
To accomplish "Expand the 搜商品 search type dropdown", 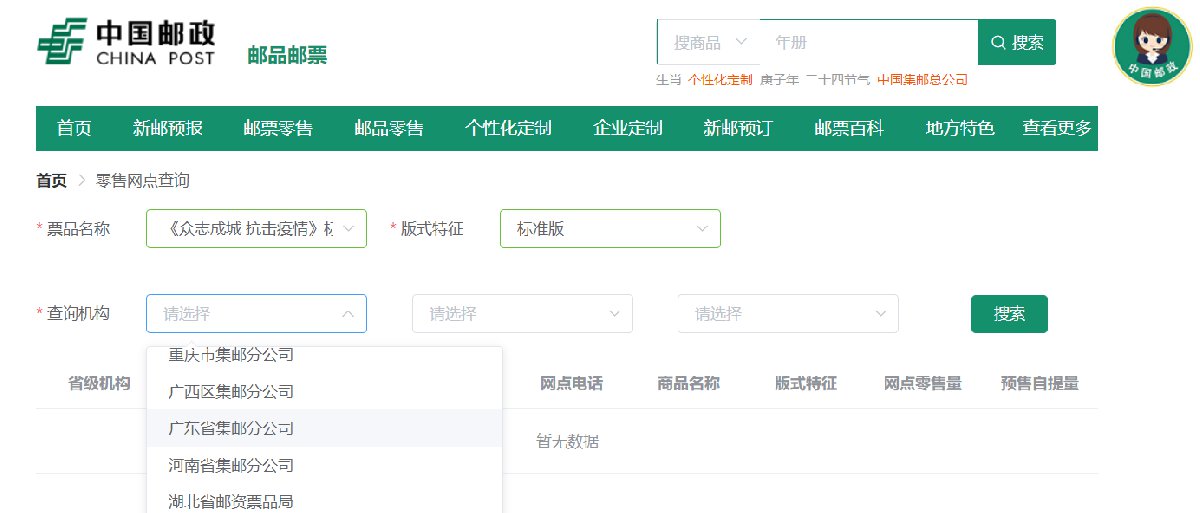I will pyautogui.click(x=709, y=42).
